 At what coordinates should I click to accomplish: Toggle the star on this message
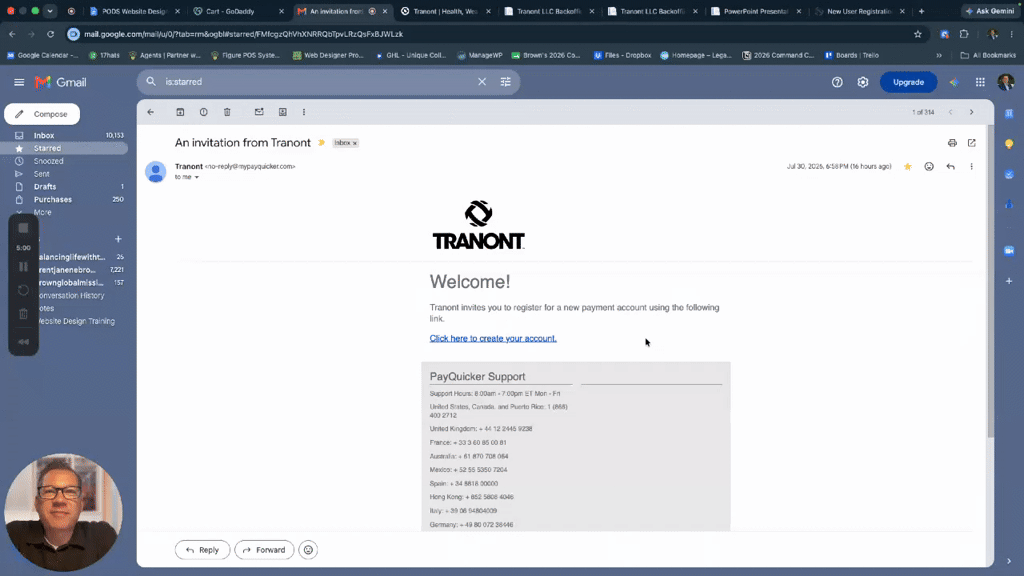(908, 167)
